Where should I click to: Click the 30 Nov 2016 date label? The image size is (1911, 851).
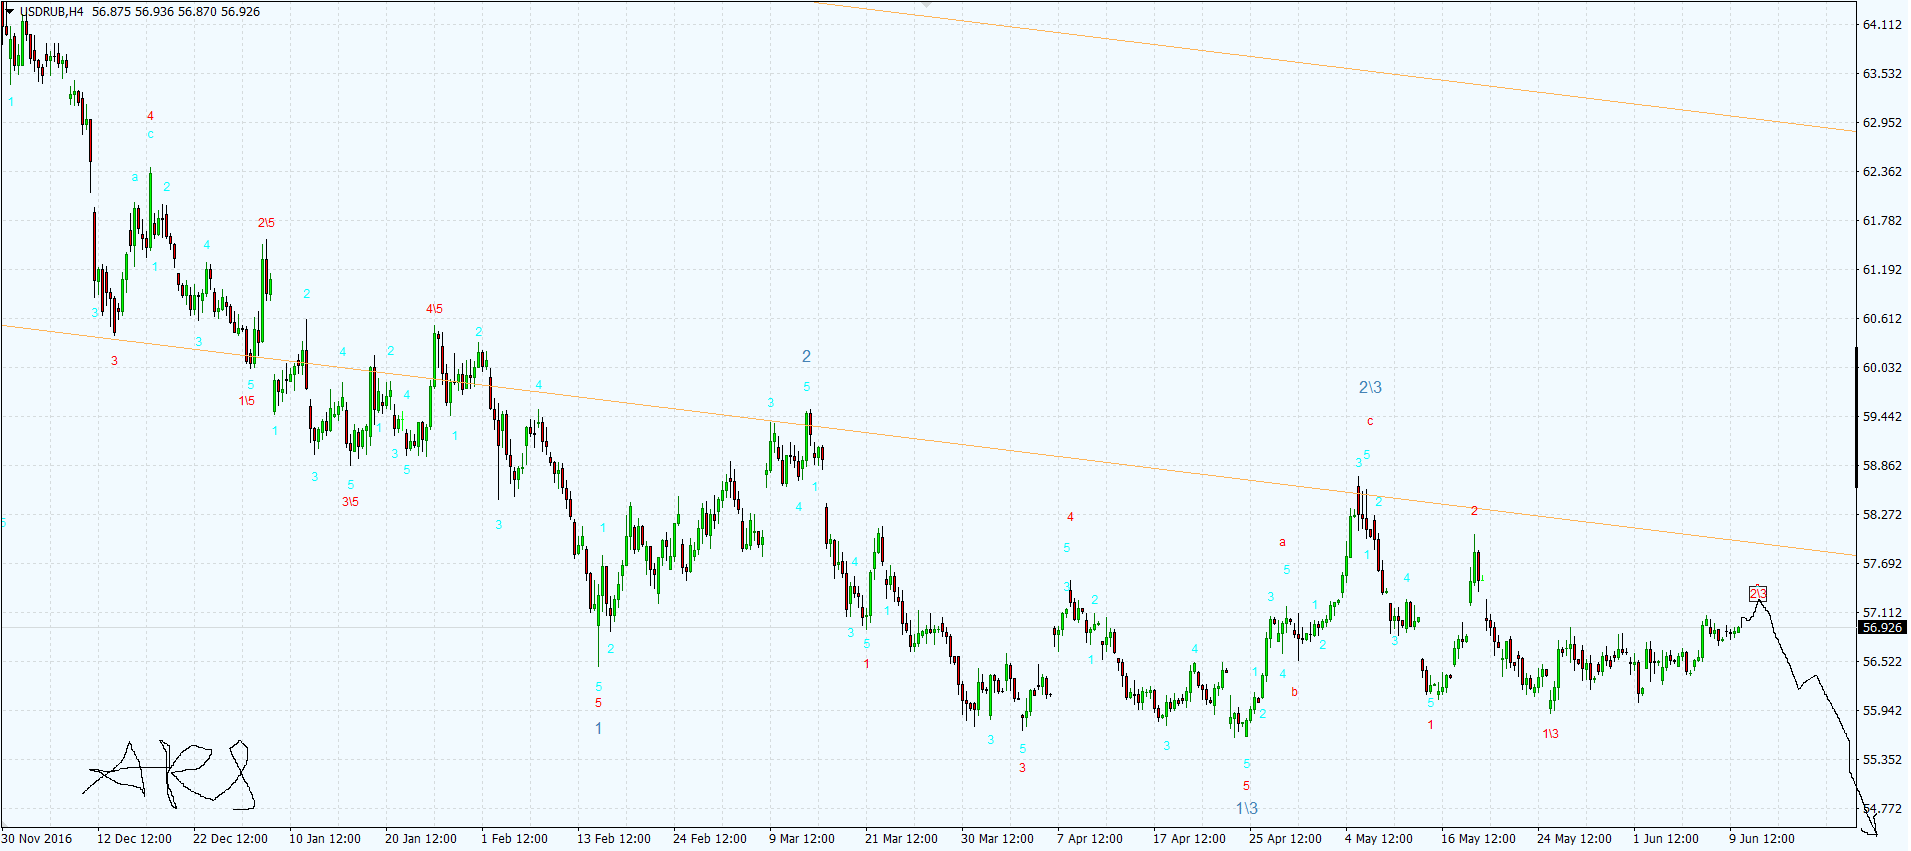point(38,839)
